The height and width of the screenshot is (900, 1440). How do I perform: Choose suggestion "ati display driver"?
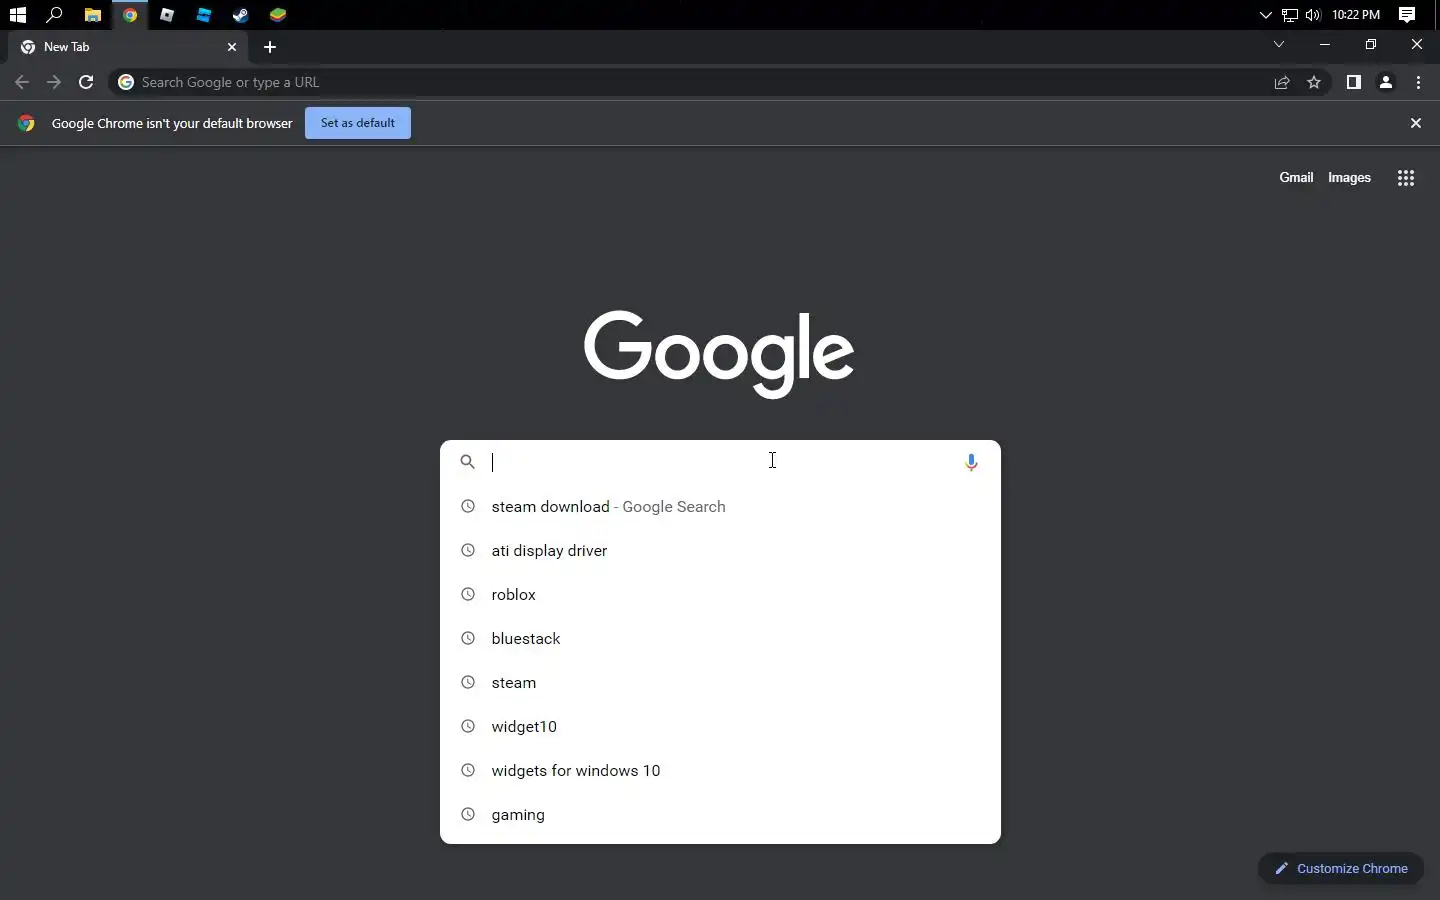tap(720, 550)
